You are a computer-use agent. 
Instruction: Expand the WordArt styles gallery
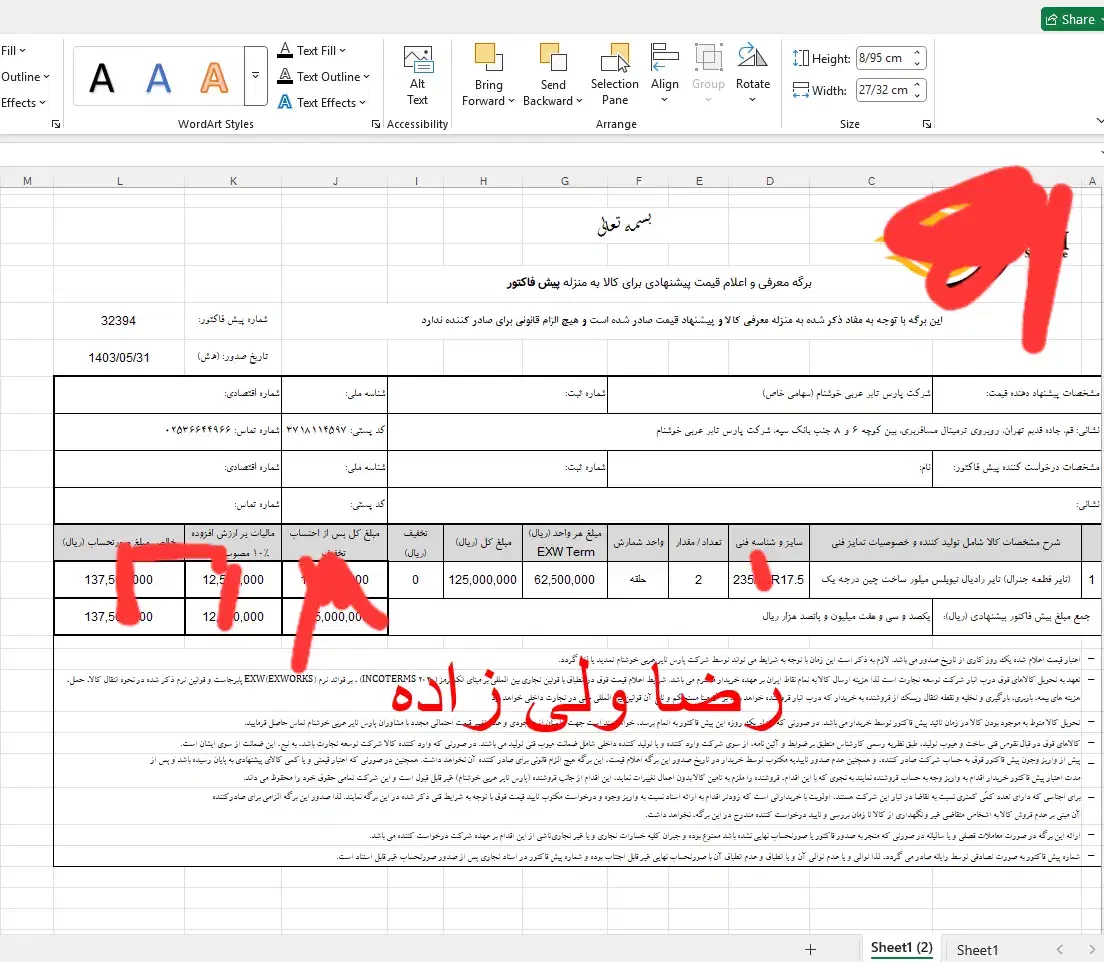(x=255, y=75)
